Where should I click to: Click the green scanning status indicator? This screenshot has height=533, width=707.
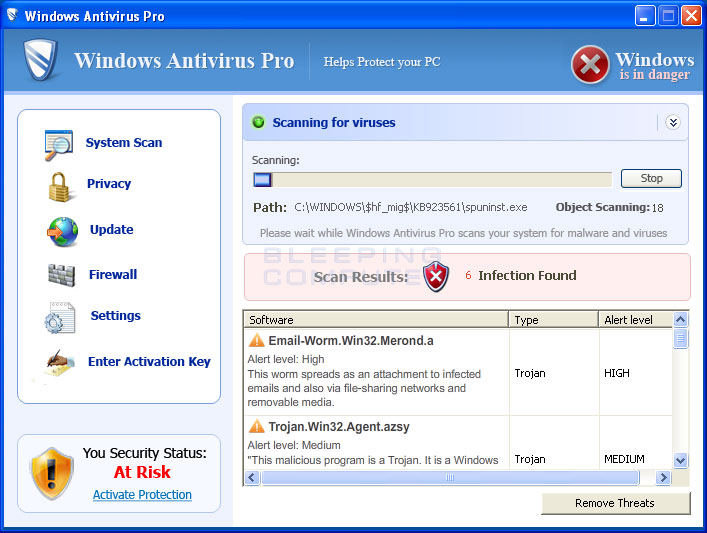(x=258, y=122)
